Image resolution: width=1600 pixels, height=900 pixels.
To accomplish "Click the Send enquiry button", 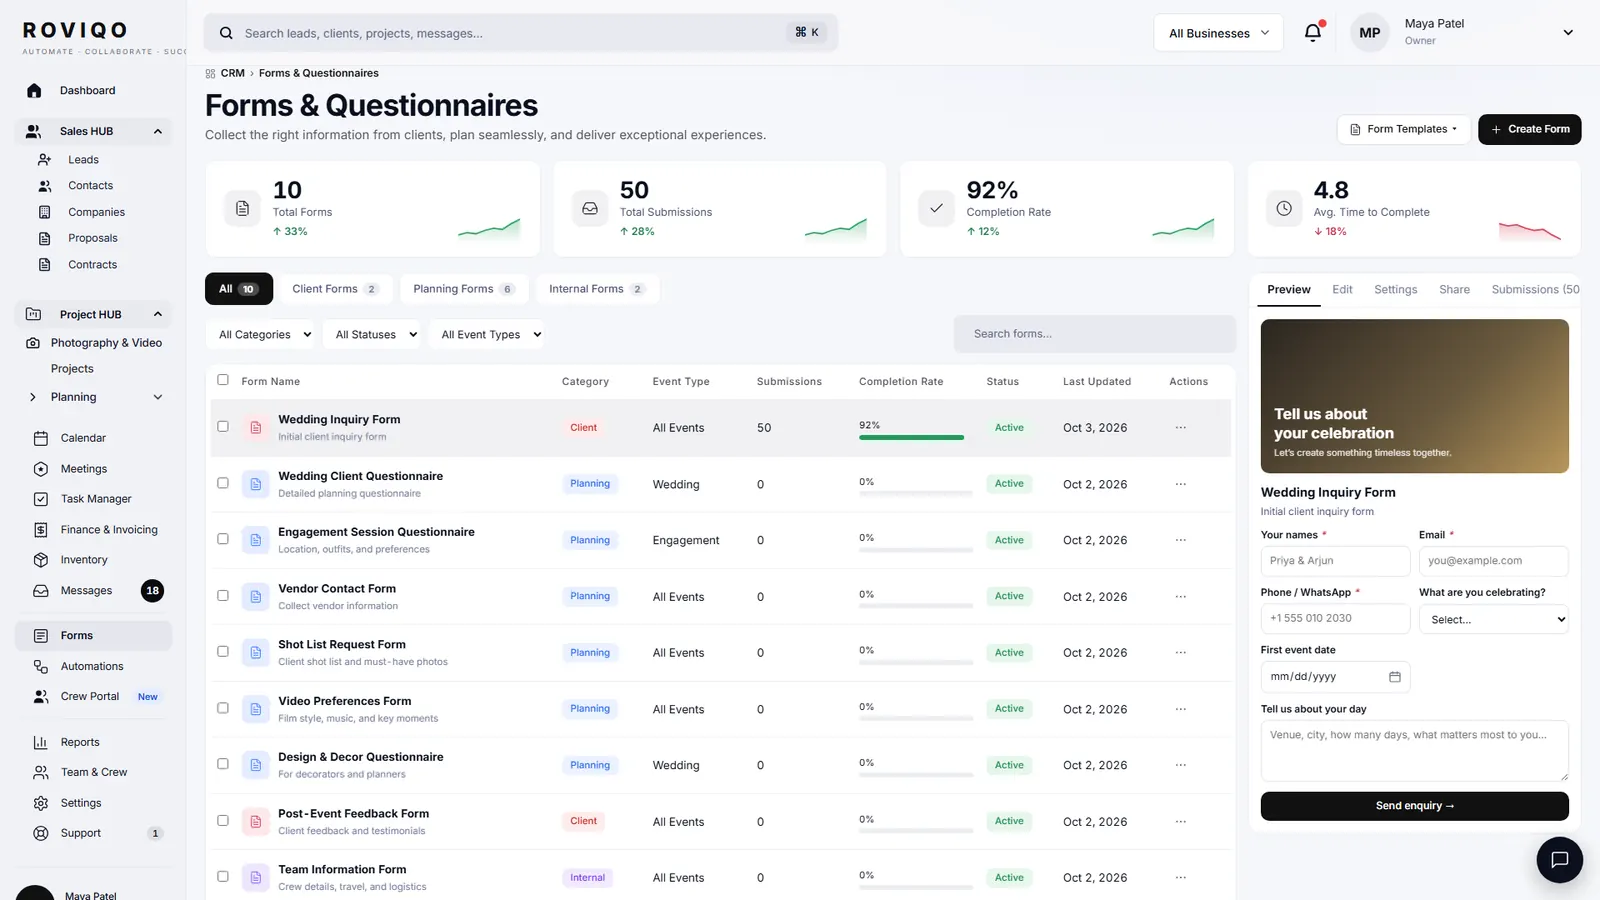I will pos(1414,806).
